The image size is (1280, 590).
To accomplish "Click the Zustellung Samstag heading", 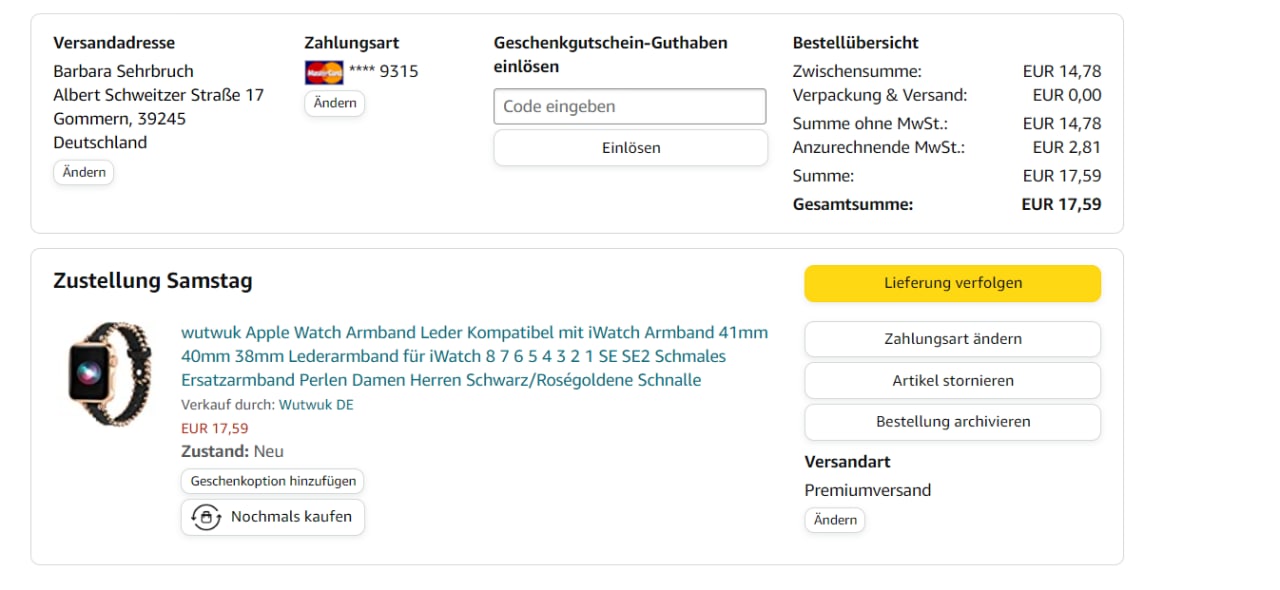I will tap(153, 281).
